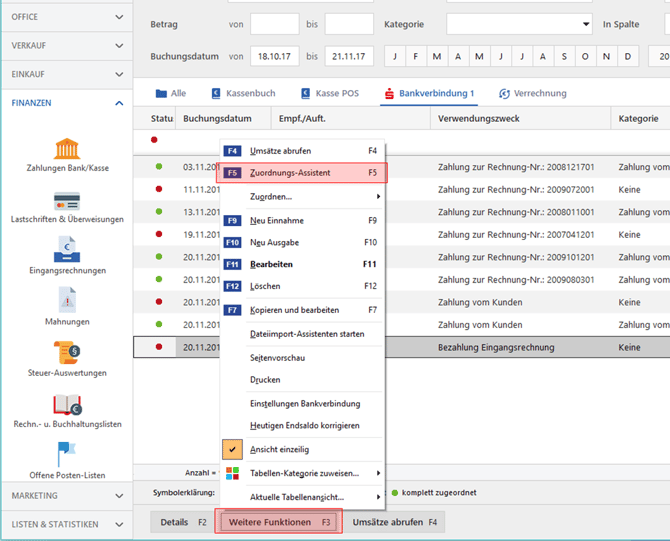The image size is (670, 541).
Task: Click Rechn.- u. Buchhaltungslisten icon
Action: pos(67,404)
